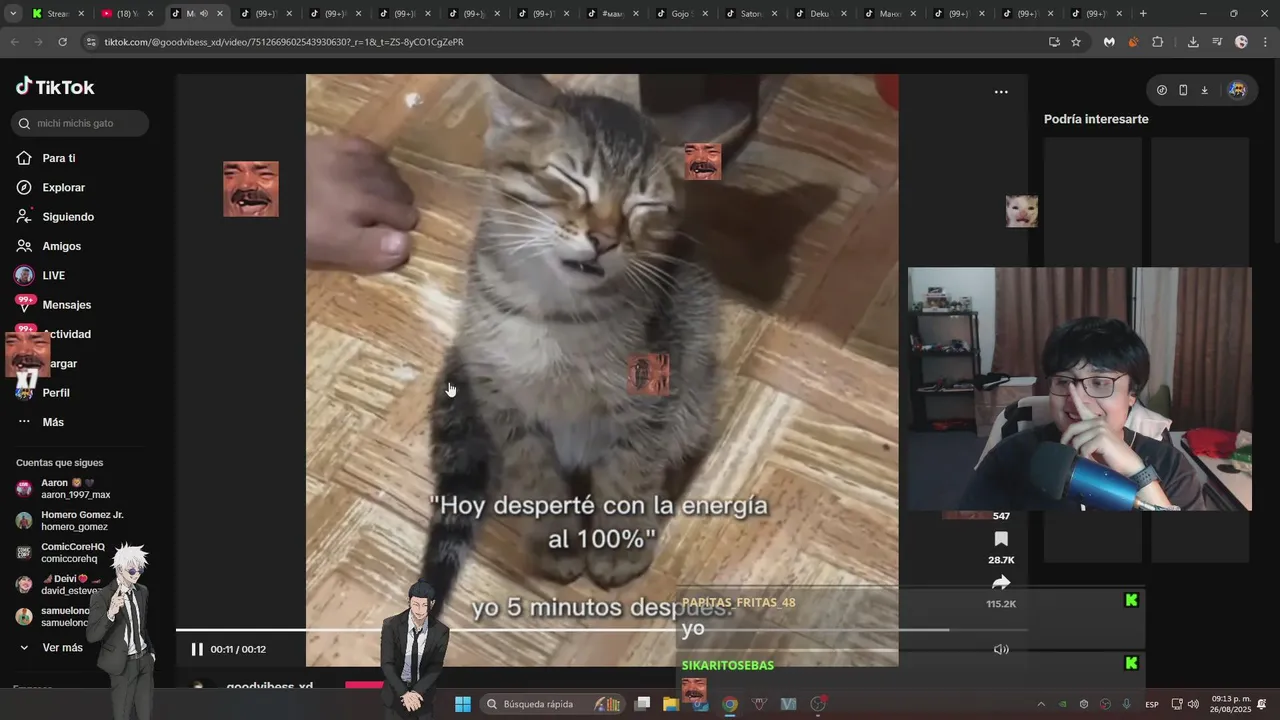
Task: Click the Chrome icon on the taskbar
Action: (730, 704)
